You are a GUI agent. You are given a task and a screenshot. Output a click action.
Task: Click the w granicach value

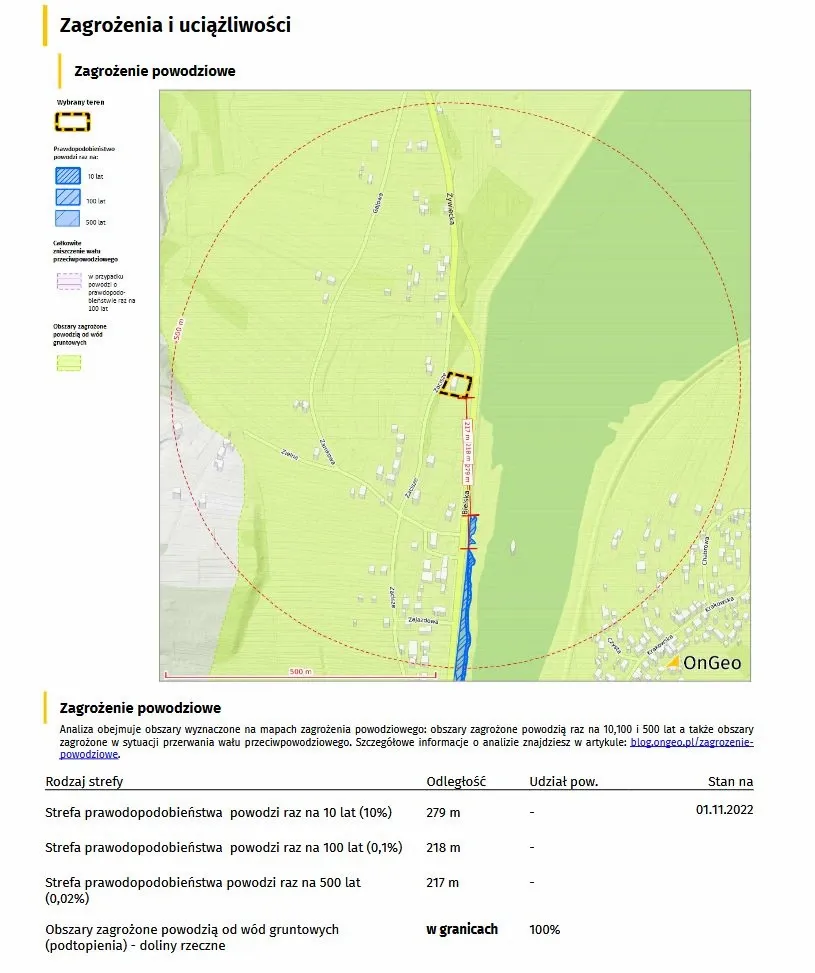462,929
